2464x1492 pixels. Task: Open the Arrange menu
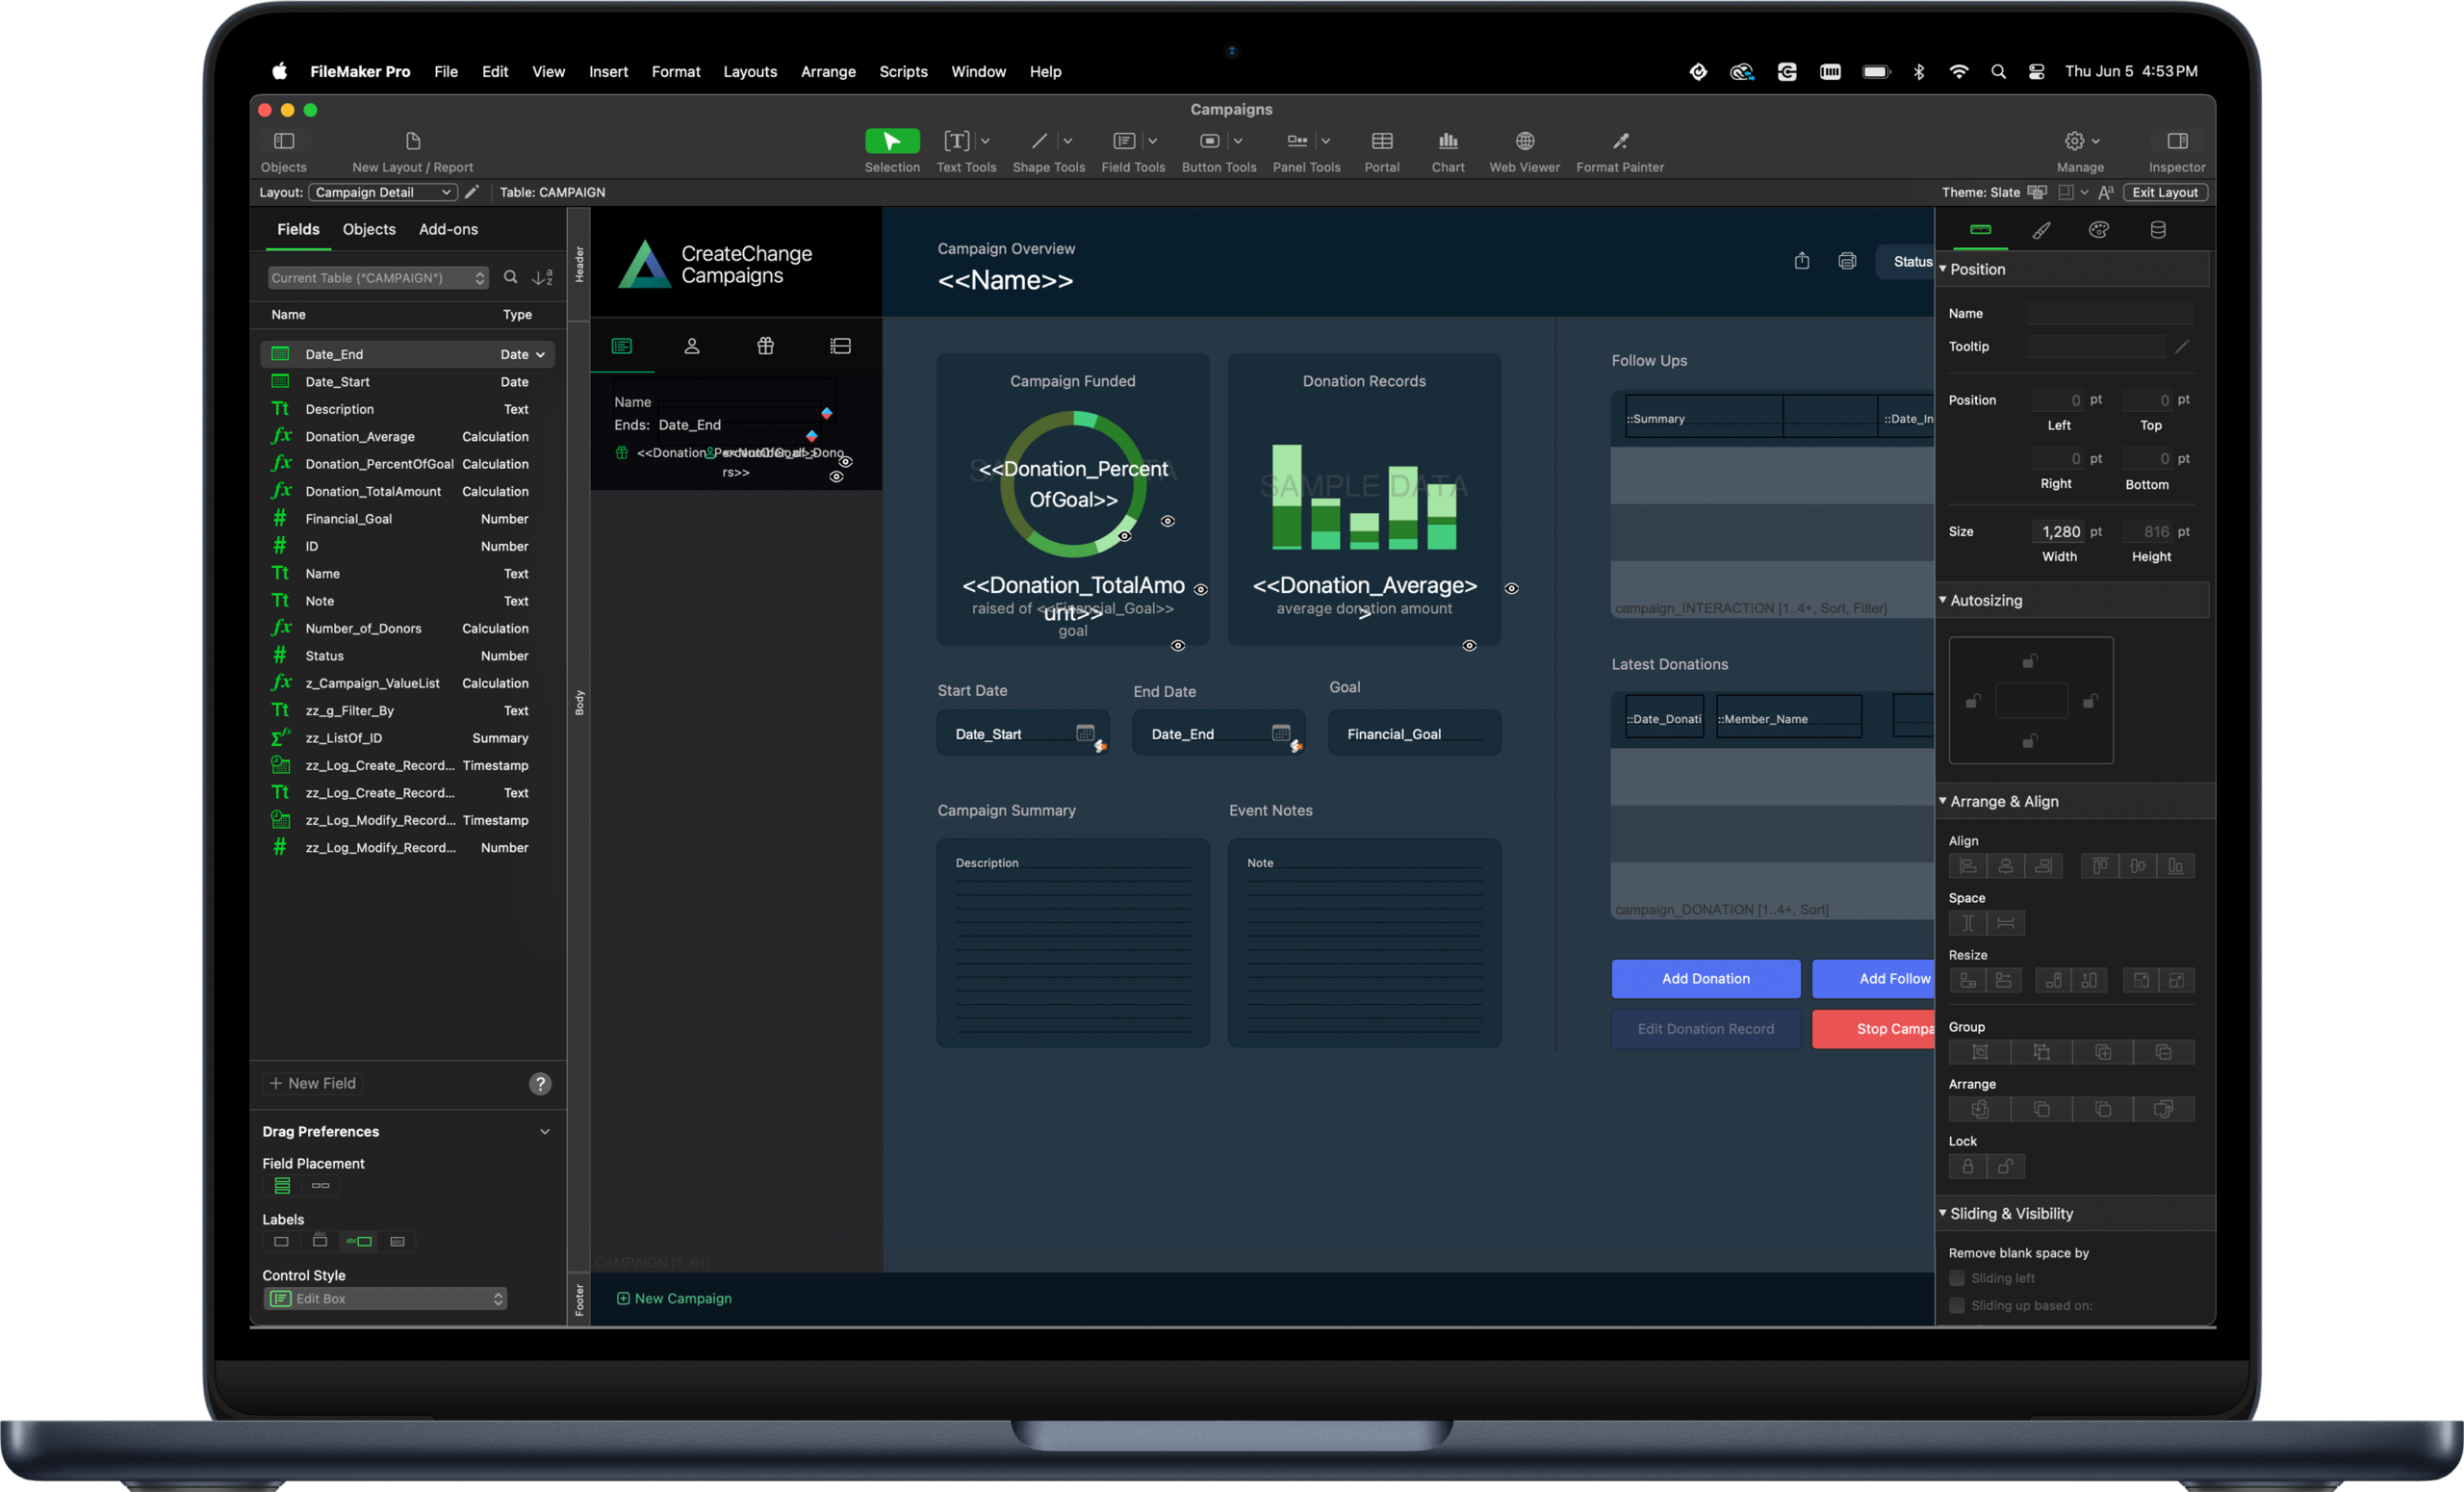[x=828, y=71]
